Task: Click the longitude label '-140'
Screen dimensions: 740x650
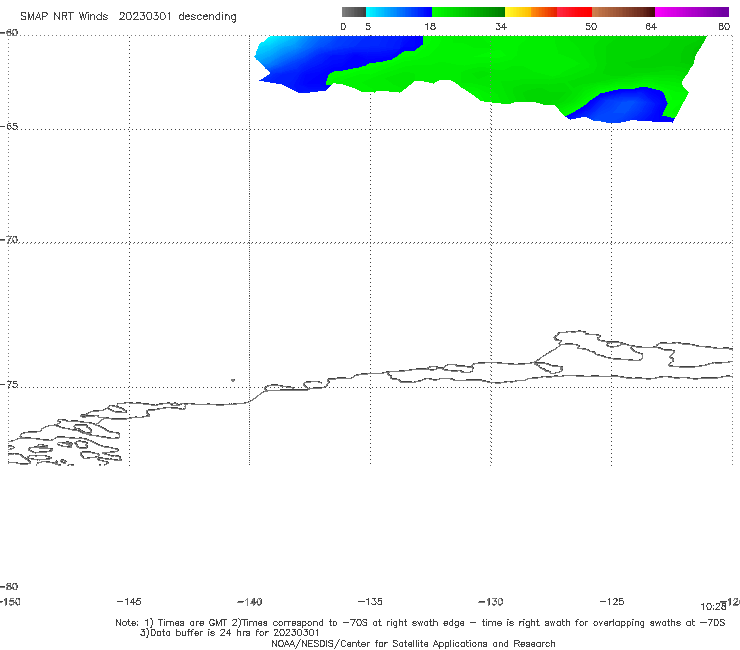Action: 249,601
